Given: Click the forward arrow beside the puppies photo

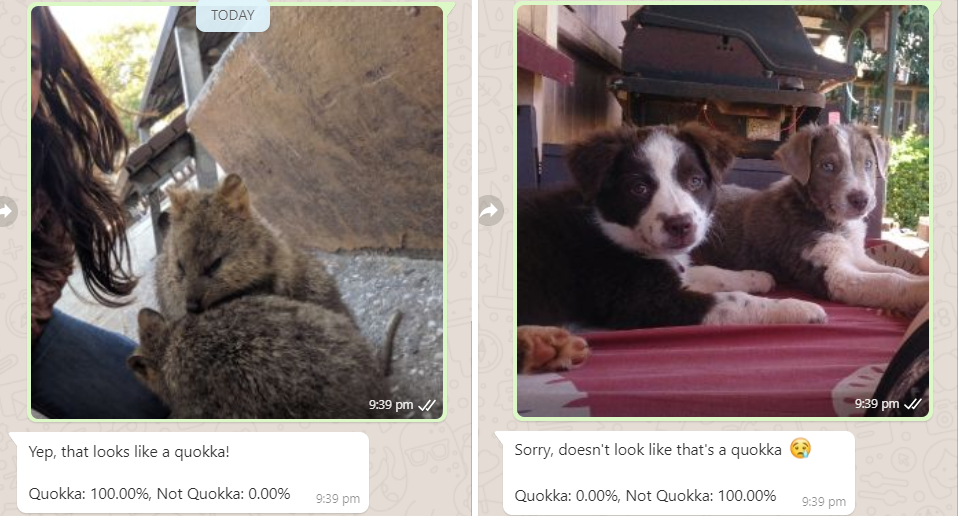Looking at the screenshot, I should [x=491, y=211].
